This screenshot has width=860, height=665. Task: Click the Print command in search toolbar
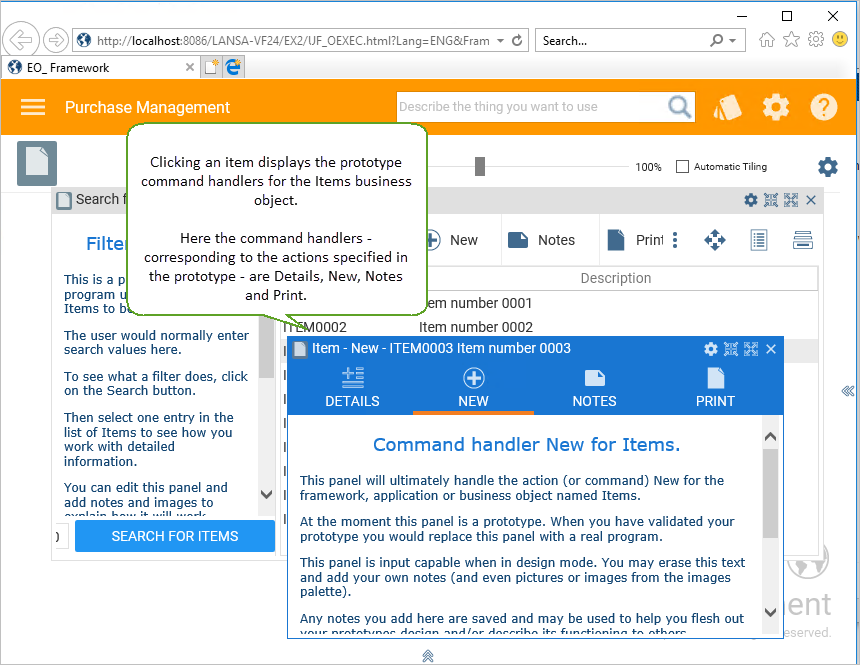[x=635, y=240]
